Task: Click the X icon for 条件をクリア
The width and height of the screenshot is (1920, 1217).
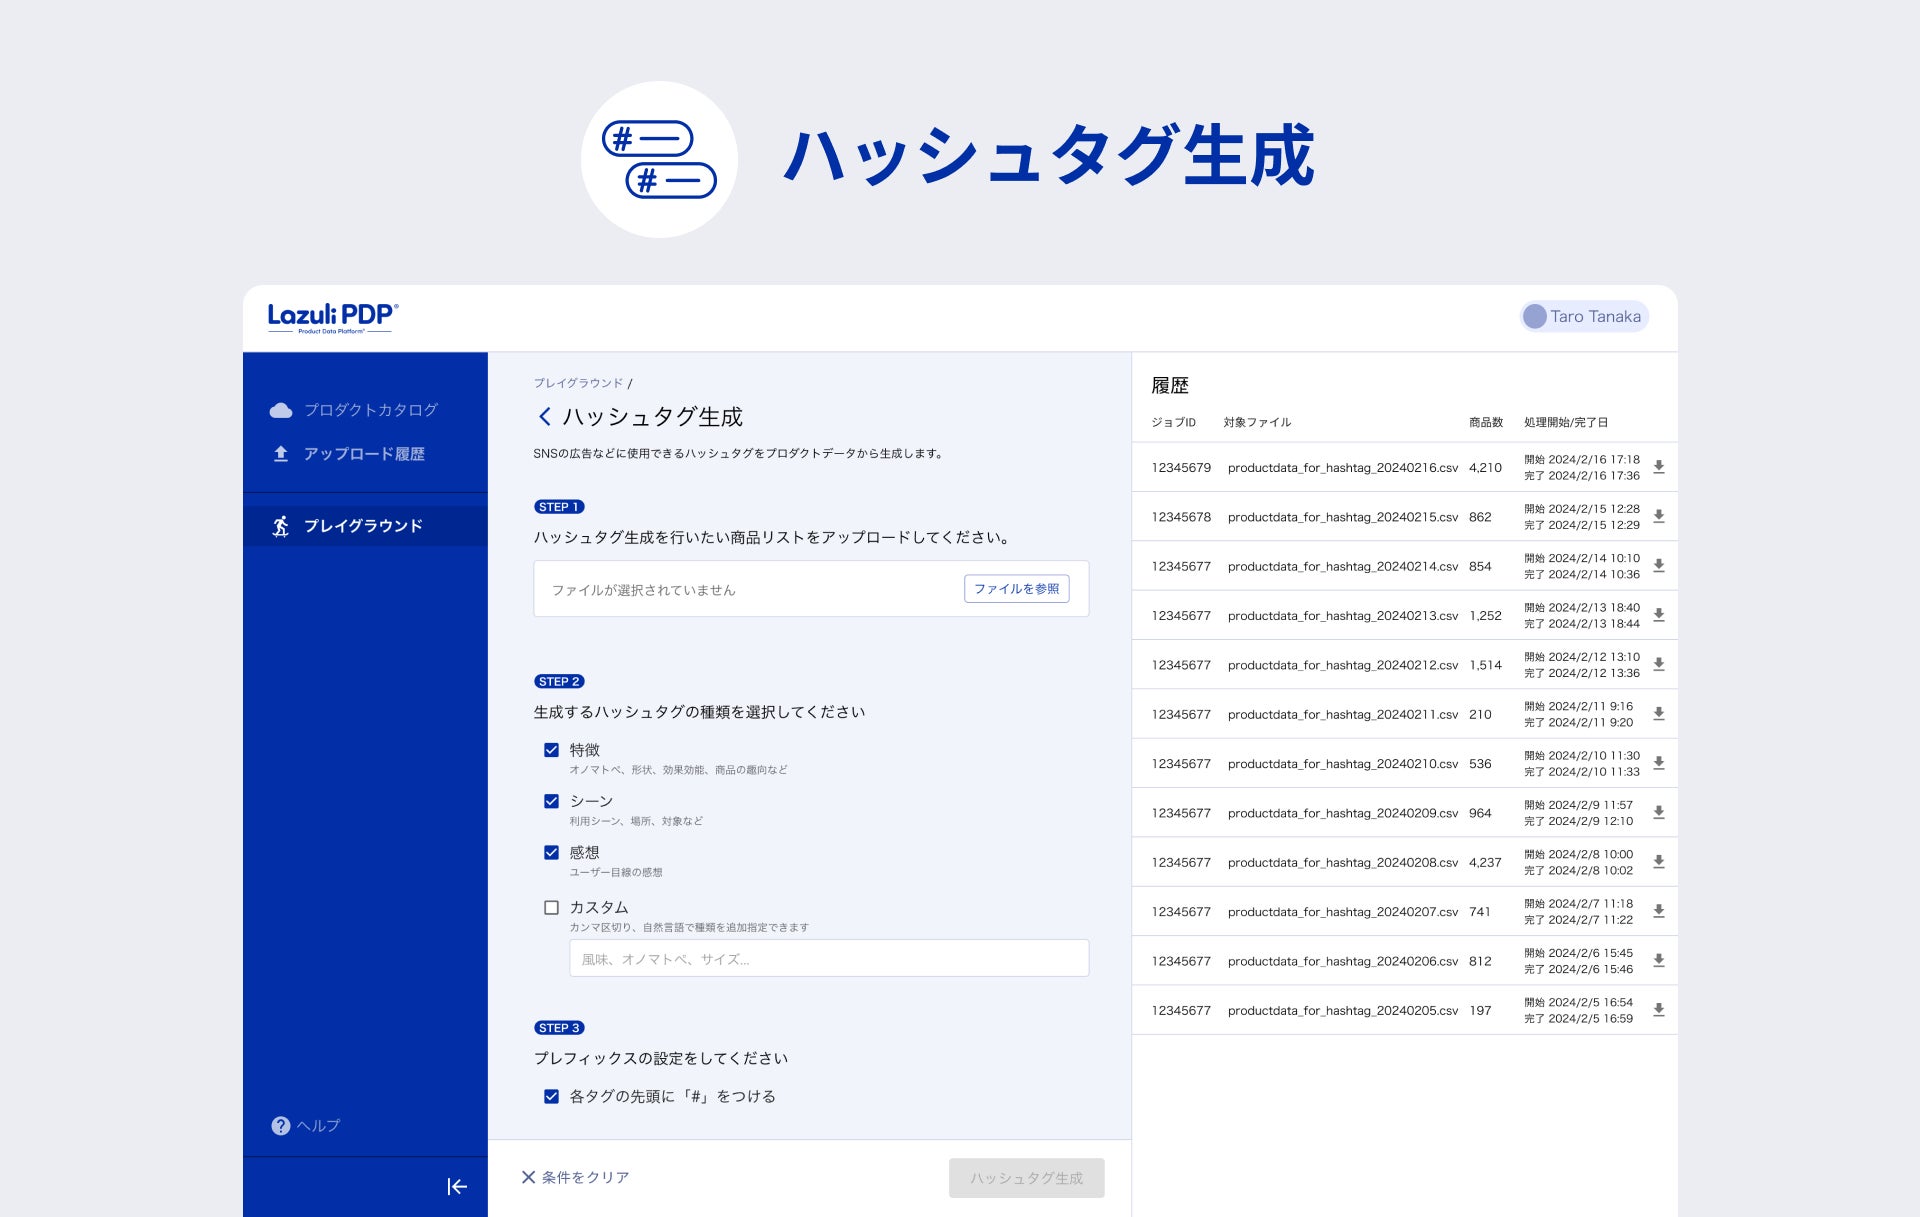Action: tap(528, 1177)
